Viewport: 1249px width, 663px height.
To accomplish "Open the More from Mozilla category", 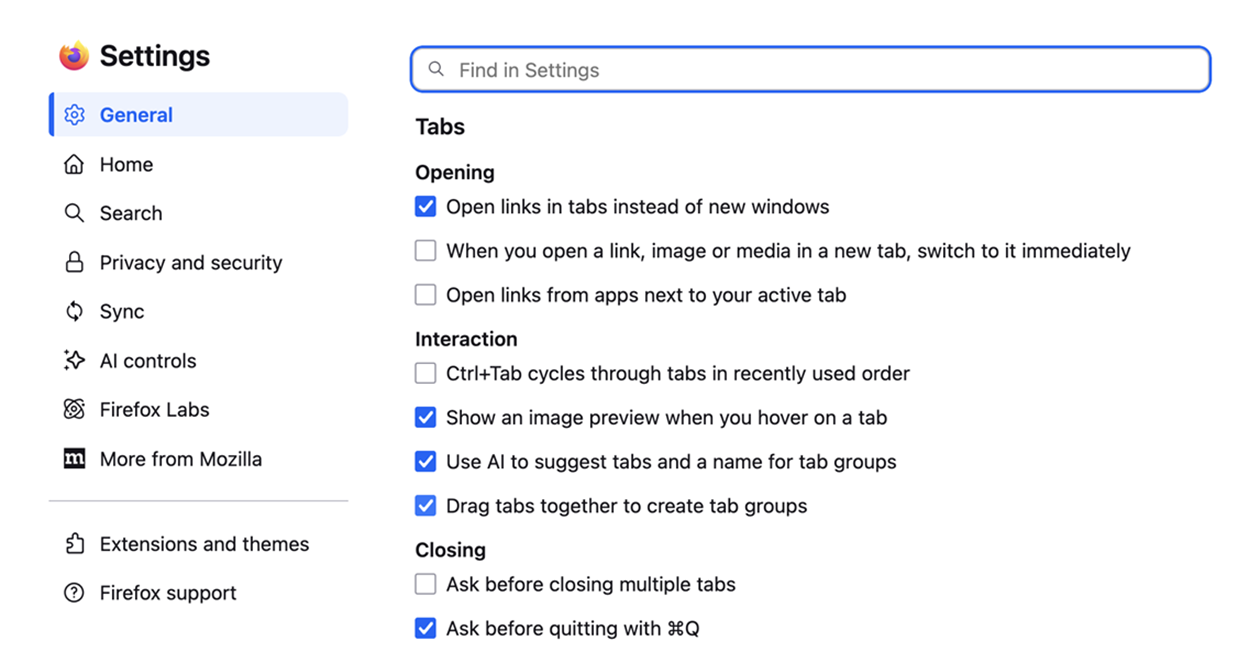I will 198,459.
